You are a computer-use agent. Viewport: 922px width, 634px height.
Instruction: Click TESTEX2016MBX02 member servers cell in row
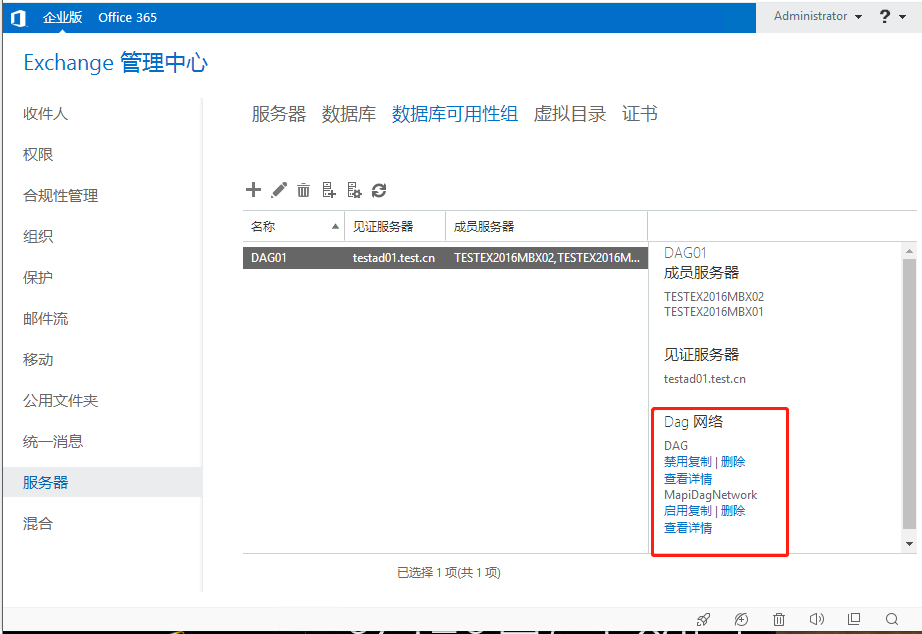tap(547, 258)
